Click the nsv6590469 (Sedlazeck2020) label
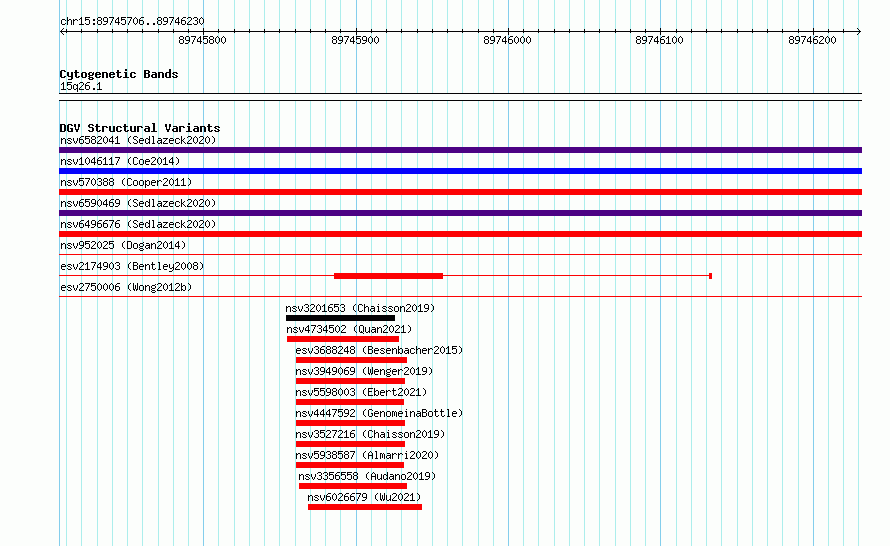 click(138, 203)
